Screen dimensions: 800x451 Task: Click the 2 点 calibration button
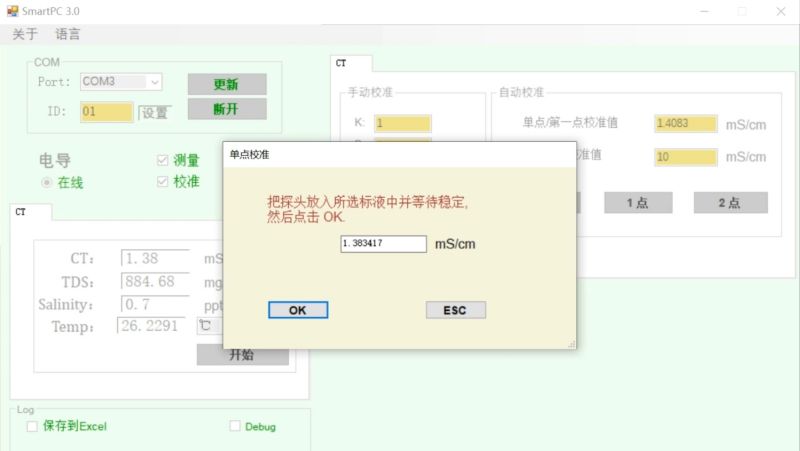coord(731,203)
